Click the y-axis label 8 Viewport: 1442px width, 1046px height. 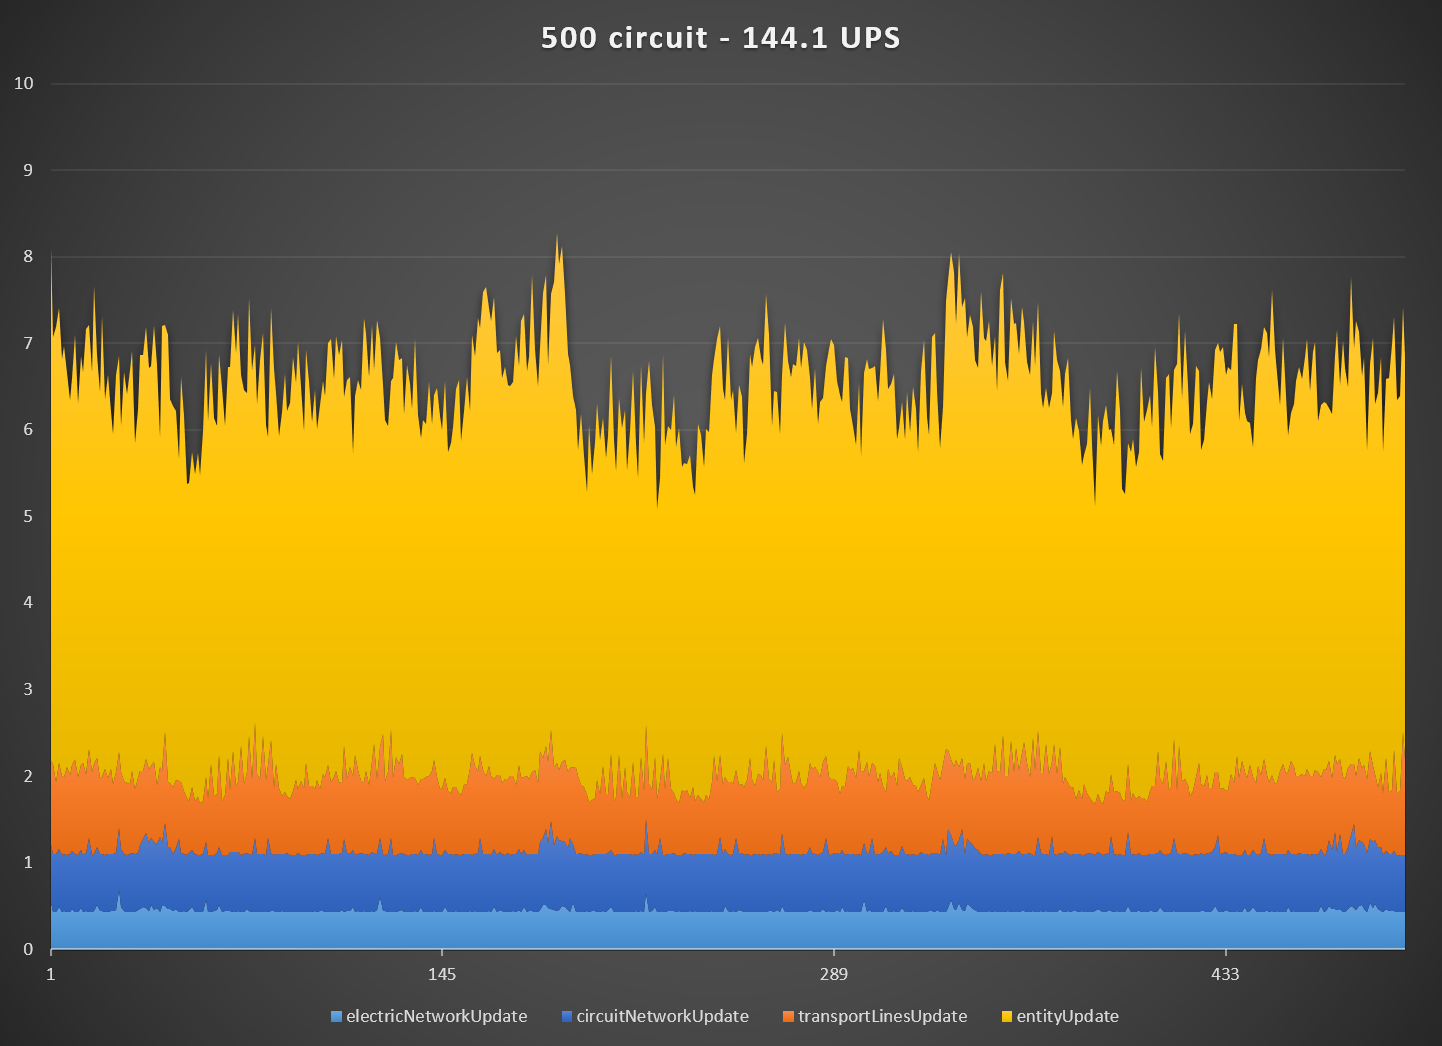29,256
